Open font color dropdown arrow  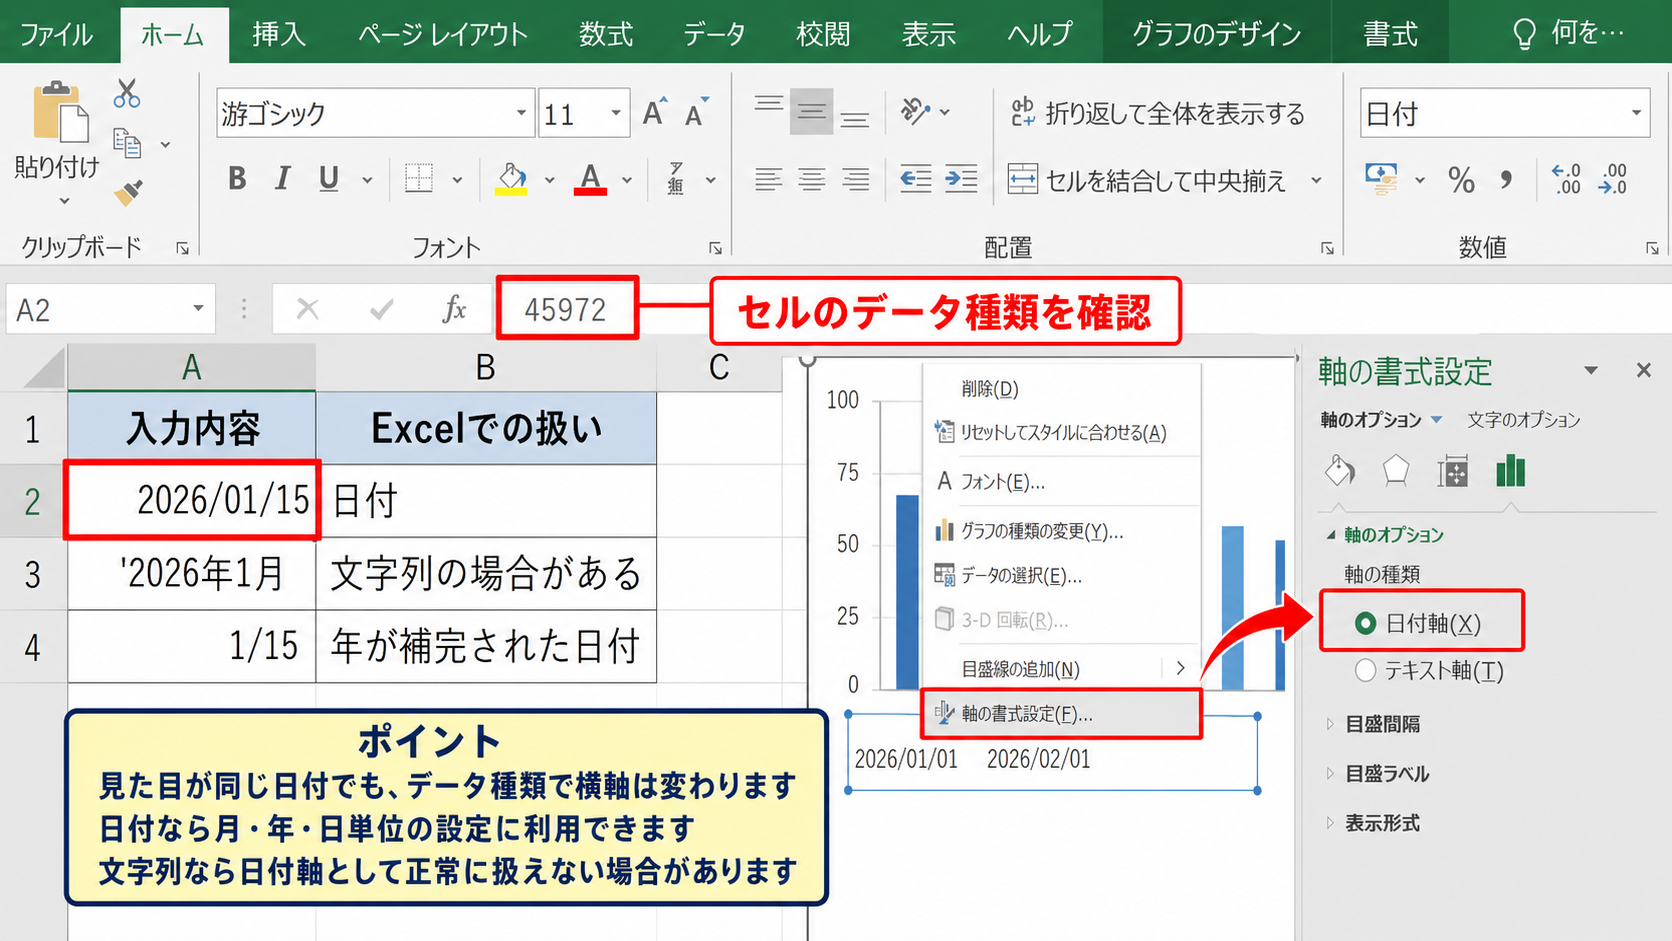pos(627,180)
